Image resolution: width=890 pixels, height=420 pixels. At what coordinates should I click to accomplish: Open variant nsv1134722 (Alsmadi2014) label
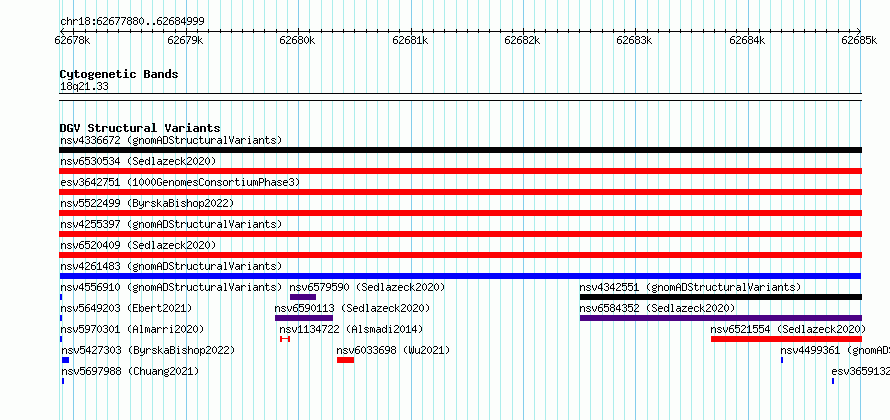click(351, 329)
